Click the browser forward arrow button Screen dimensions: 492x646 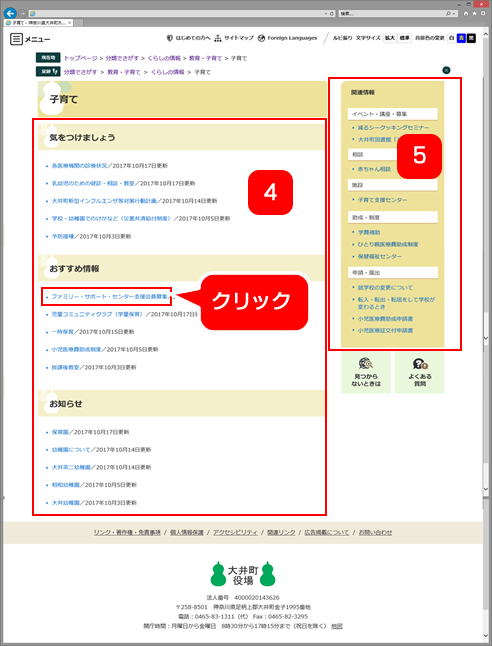pyautogui.click(x=23, y=13)
